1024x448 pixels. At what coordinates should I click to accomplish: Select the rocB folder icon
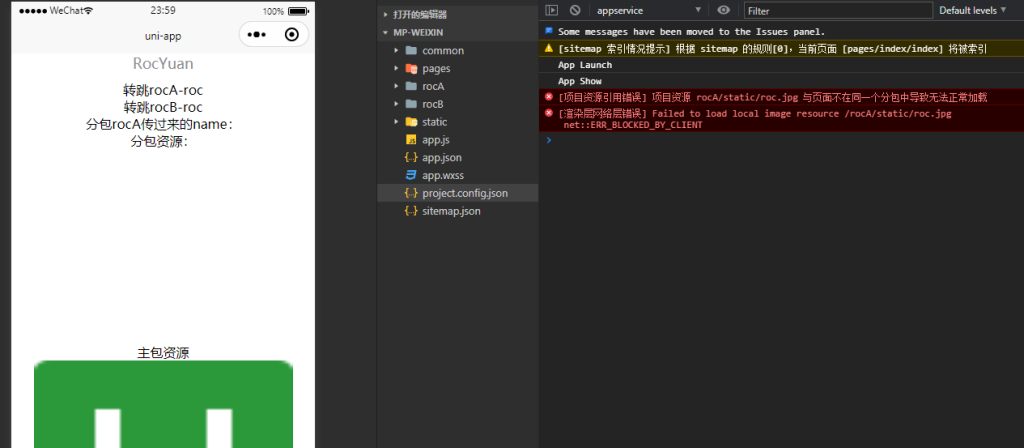pyautogui.click(x=411, y=104)
